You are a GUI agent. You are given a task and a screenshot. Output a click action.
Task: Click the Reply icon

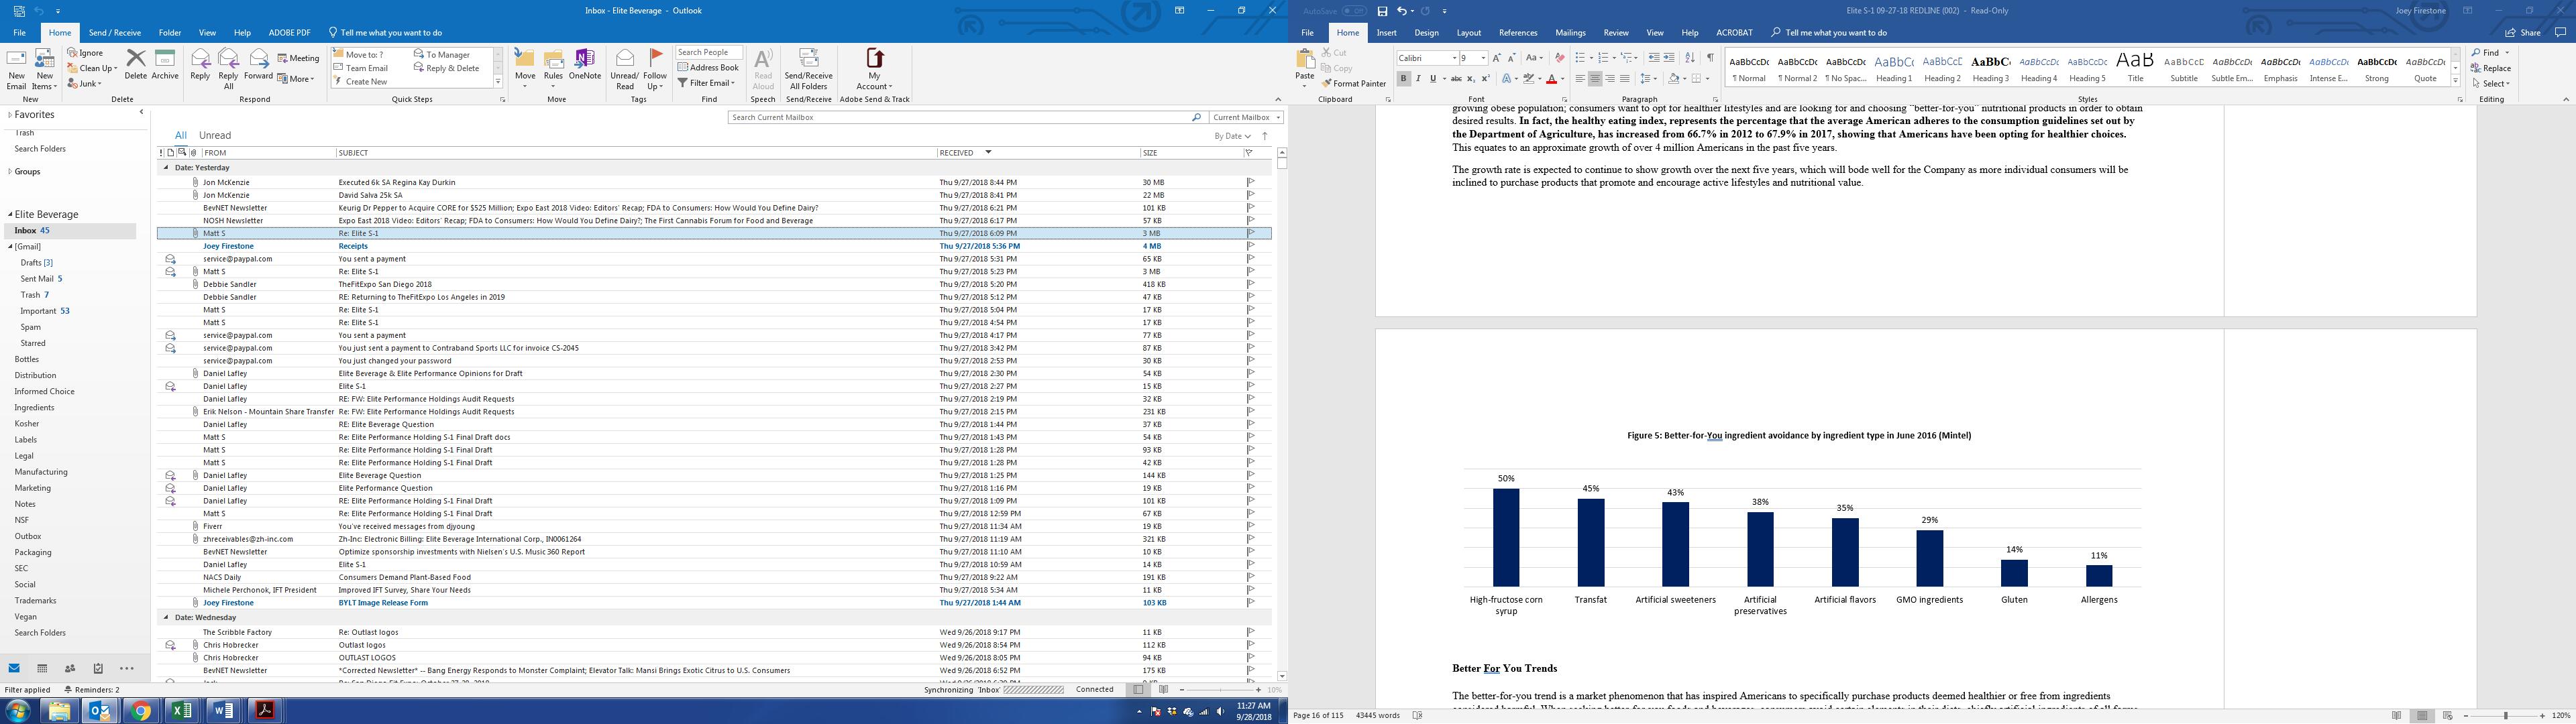(200, 65)
